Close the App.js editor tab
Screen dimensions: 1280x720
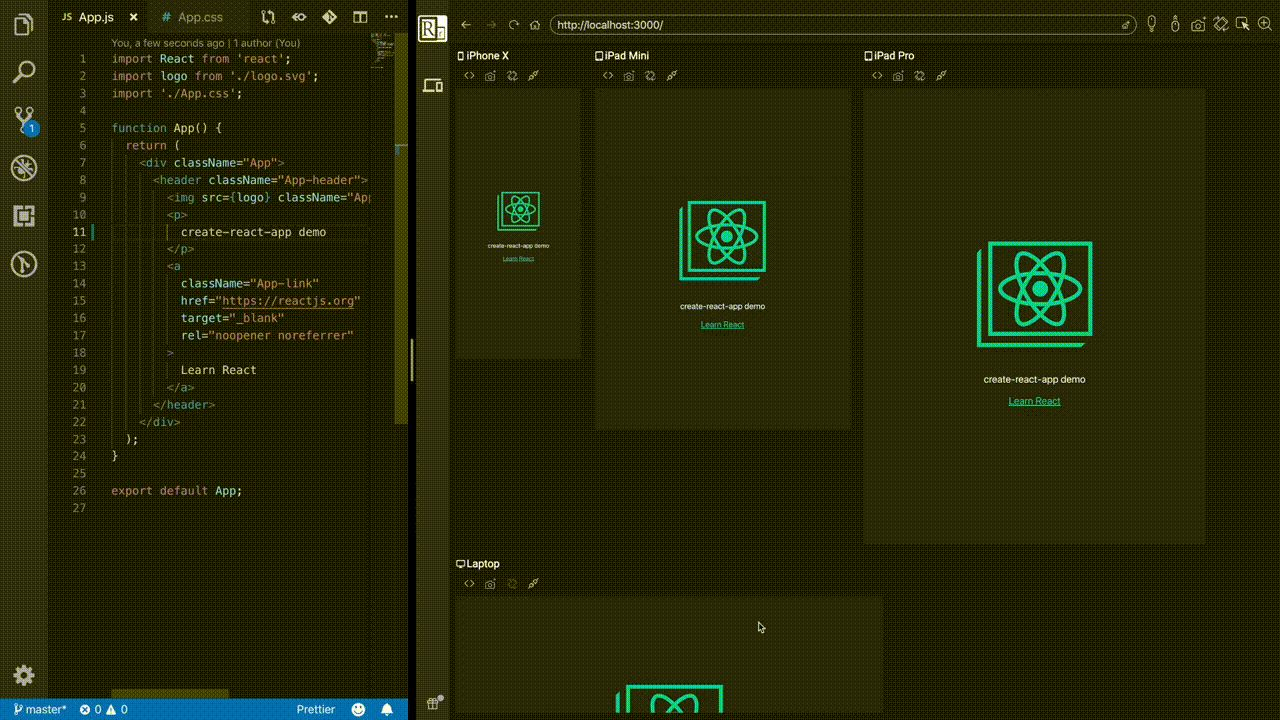click(x=131, y=17)
